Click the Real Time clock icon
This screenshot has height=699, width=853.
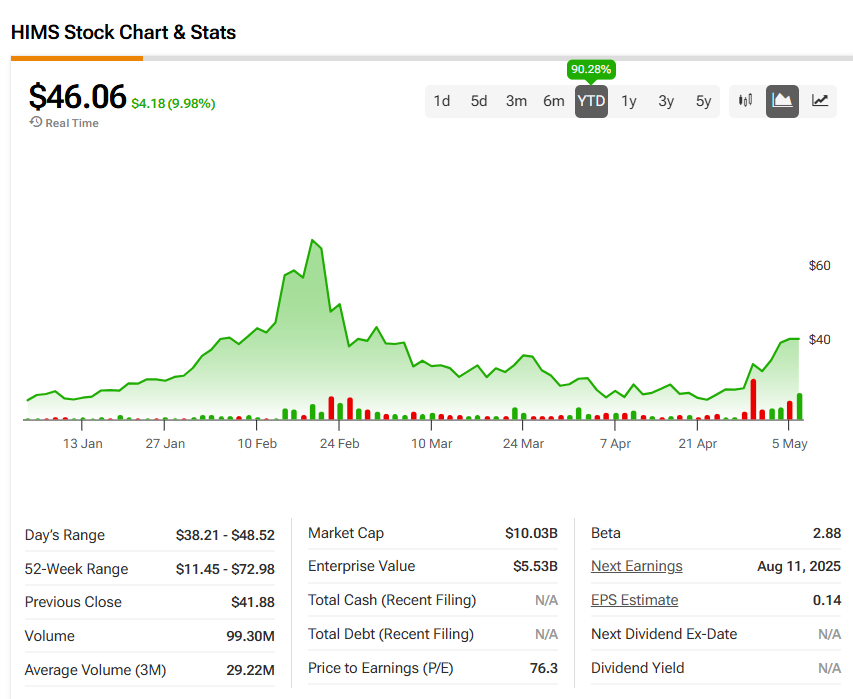click(36, 122)
